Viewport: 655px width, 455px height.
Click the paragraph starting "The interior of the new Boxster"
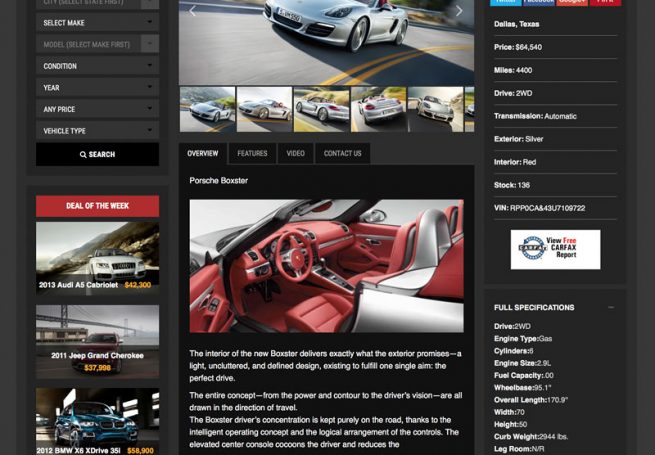325,366
